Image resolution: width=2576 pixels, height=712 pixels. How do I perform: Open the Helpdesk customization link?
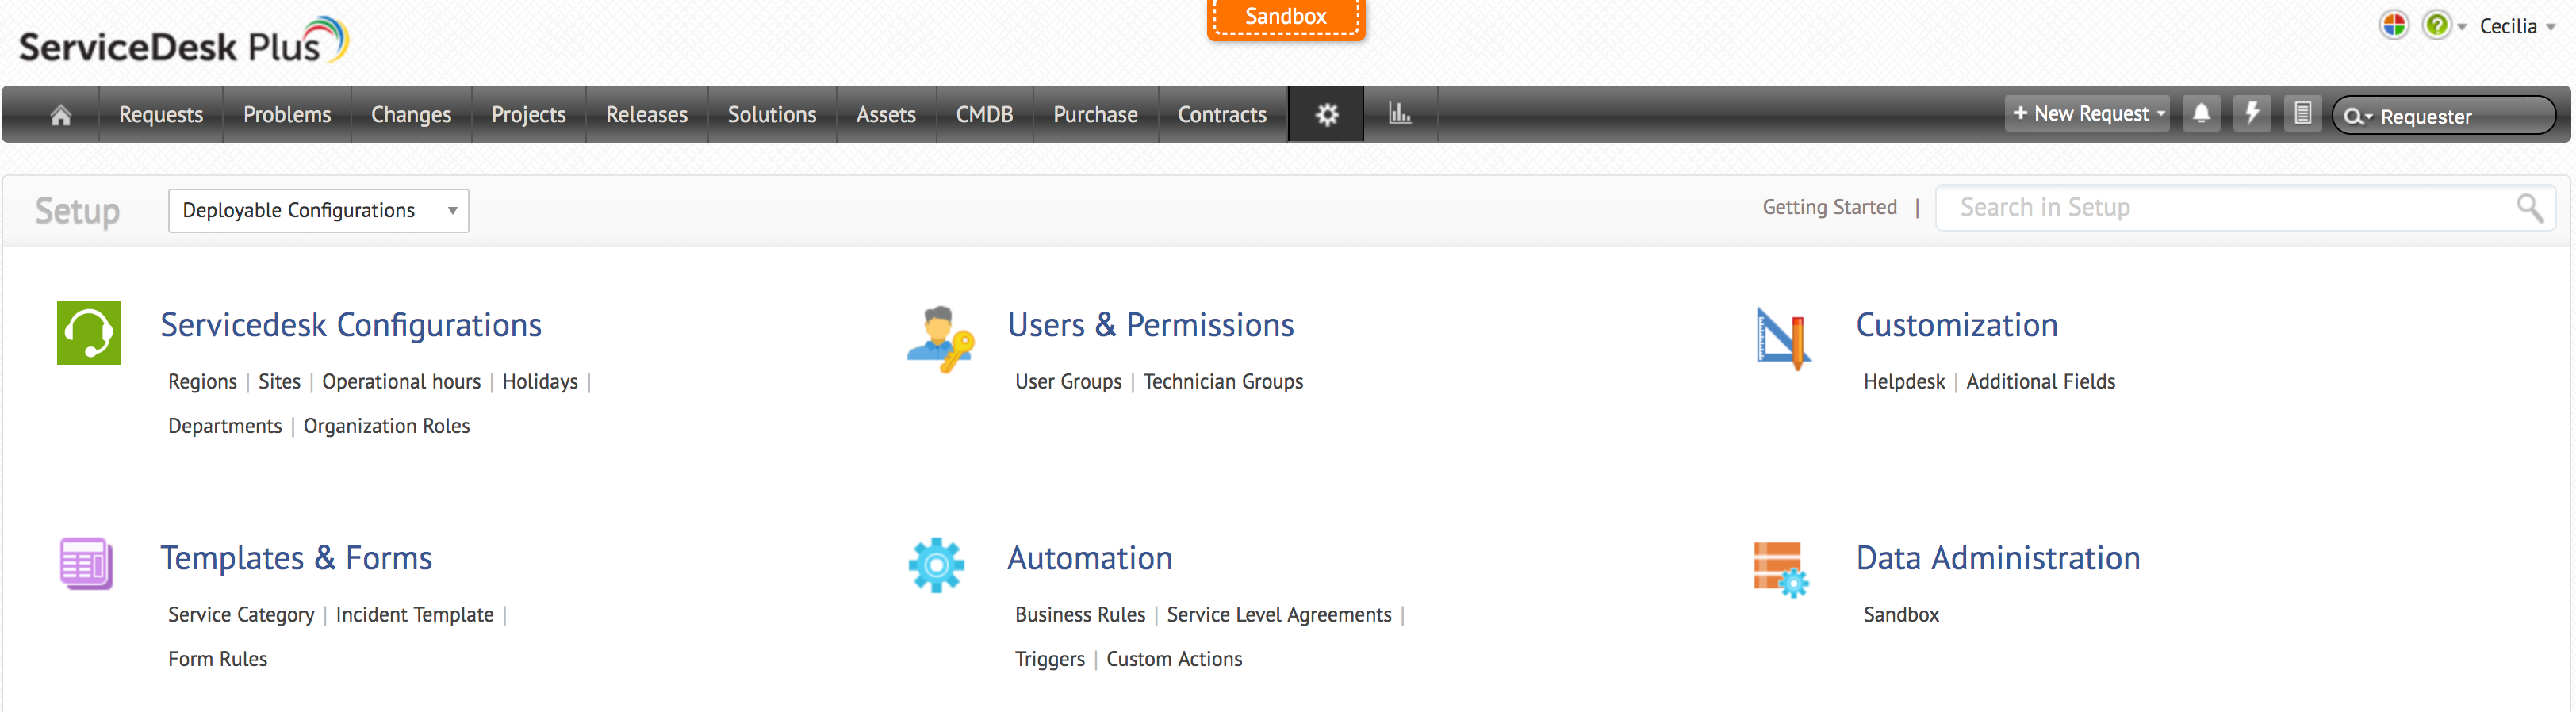point(1904,382)
